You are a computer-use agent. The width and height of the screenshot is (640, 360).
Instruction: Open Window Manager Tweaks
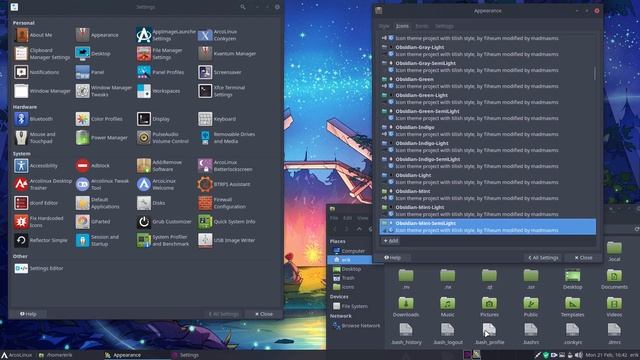tap(104, 91)
